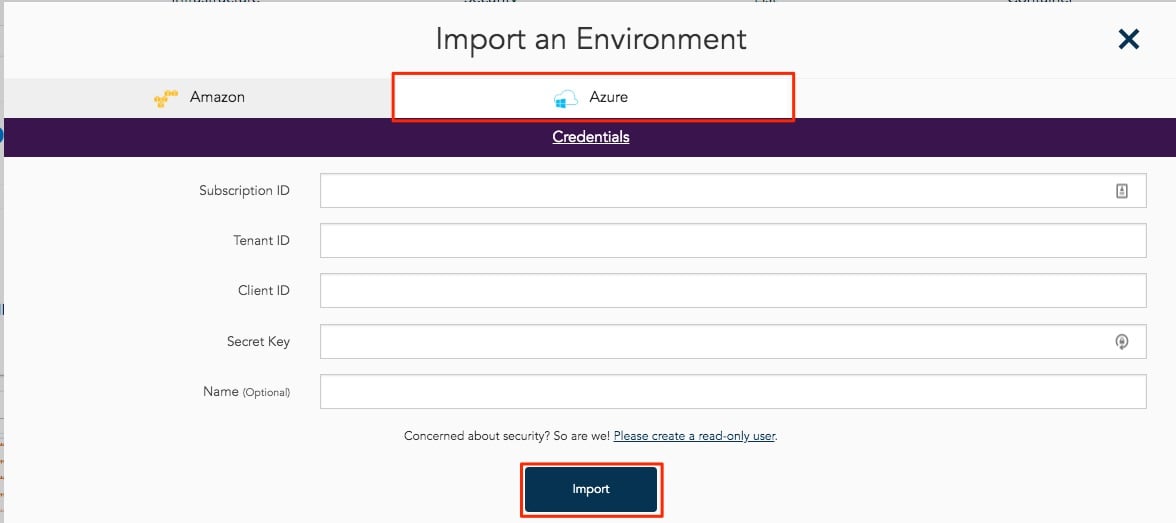Open the 'Please create a read-only user' link
This screenshot has height=523, width=1176.
(694, 436)
